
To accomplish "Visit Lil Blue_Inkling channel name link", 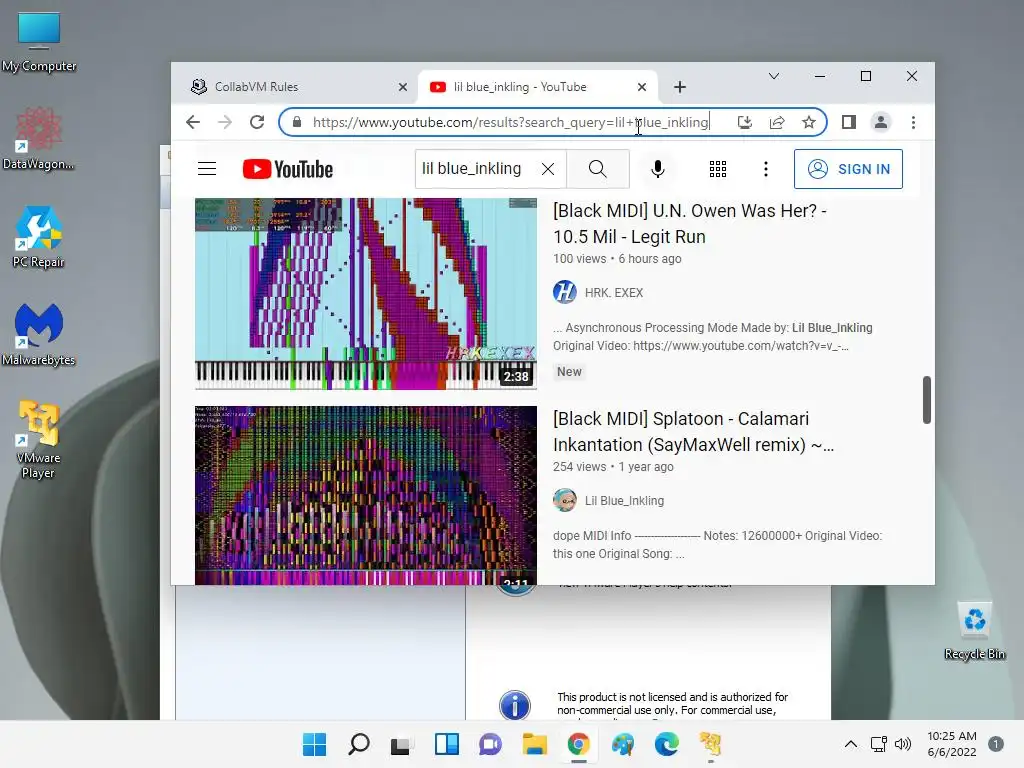I will point(624,501).
